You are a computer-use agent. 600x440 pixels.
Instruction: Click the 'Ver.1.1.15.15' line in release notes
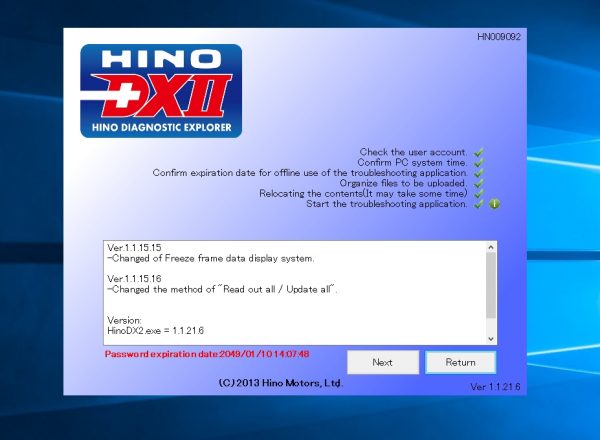(x=134, y=248)
